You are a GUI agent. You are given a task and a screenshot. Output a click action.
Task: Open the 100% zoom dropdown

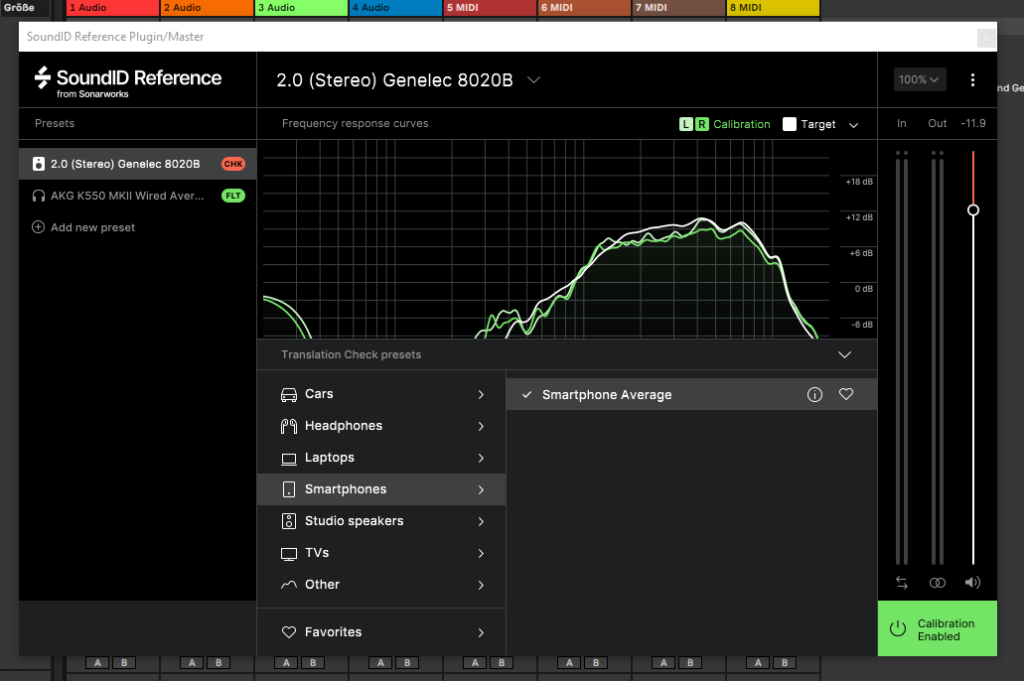[919, 80]
